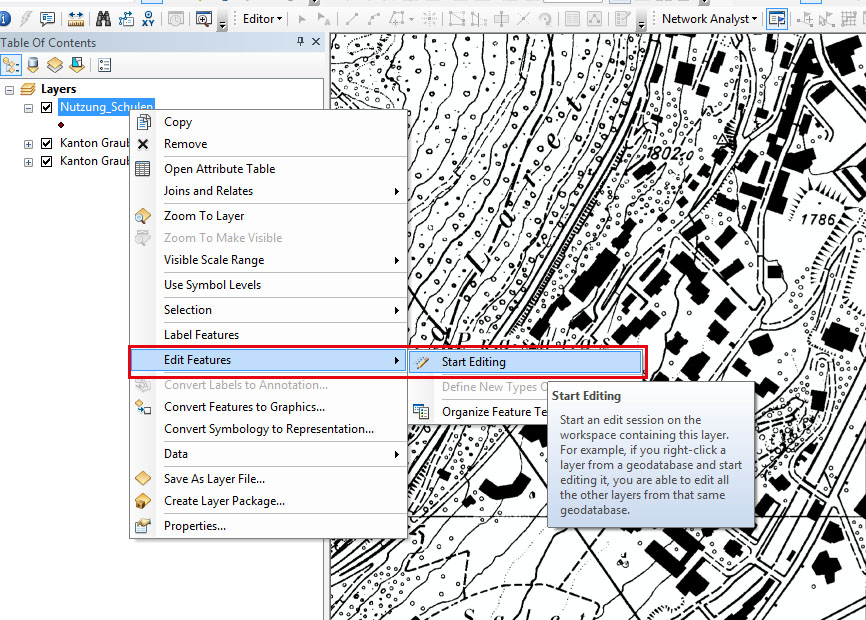866x620 pixels.
Task: Open the Find tool binoculars icon
Action: click(x=103, y=19)
